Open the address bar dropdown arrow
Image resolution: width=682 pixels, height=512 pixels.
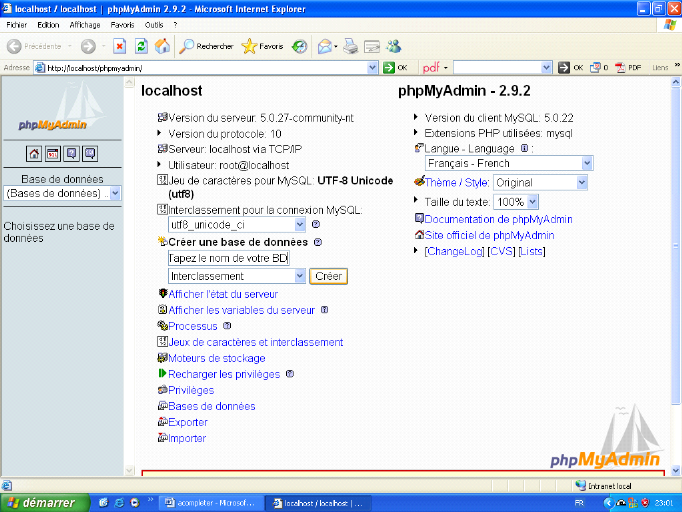pyautogui.click(x=372, y=68)
